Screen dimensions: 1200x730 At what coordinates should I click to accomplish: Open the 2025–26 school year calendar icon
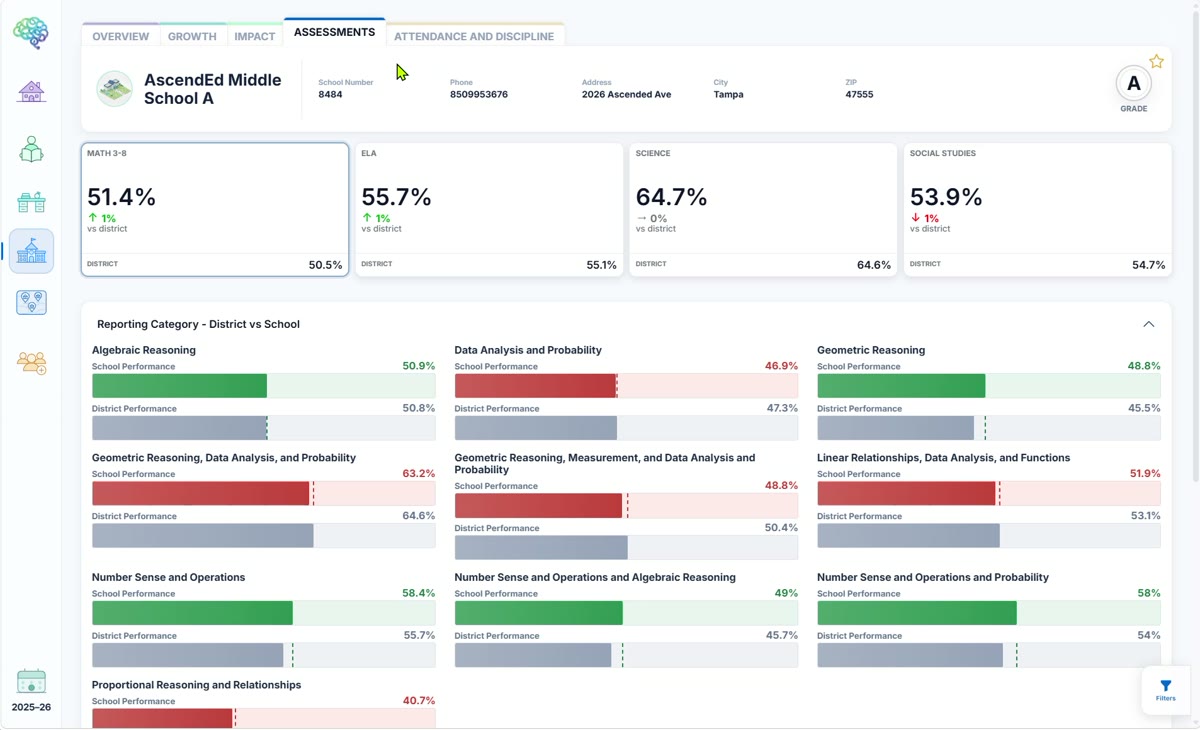pos(31,682)
